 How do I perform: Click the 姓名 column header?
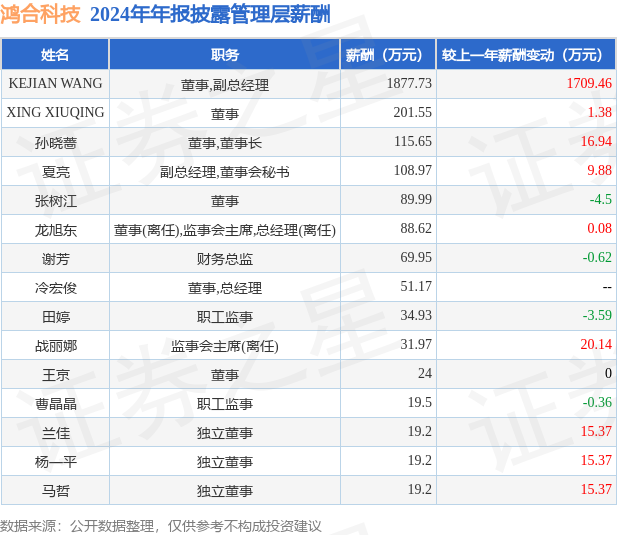[x=55, y=55]
